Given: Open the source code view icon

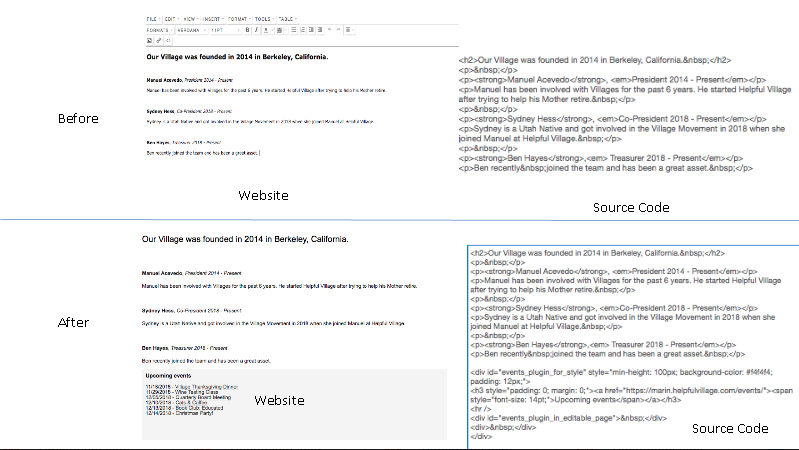Looking at the screenshot, I should click(168, 41).
